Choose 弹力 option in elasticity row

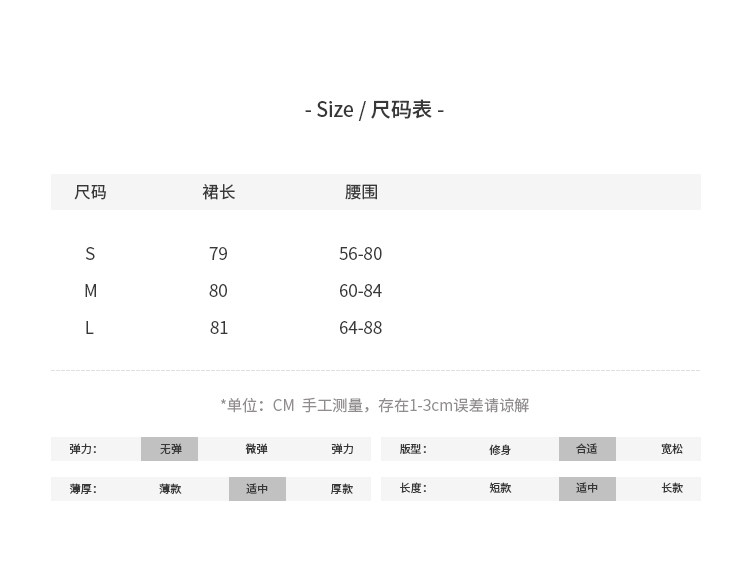[x=342, y=450]
